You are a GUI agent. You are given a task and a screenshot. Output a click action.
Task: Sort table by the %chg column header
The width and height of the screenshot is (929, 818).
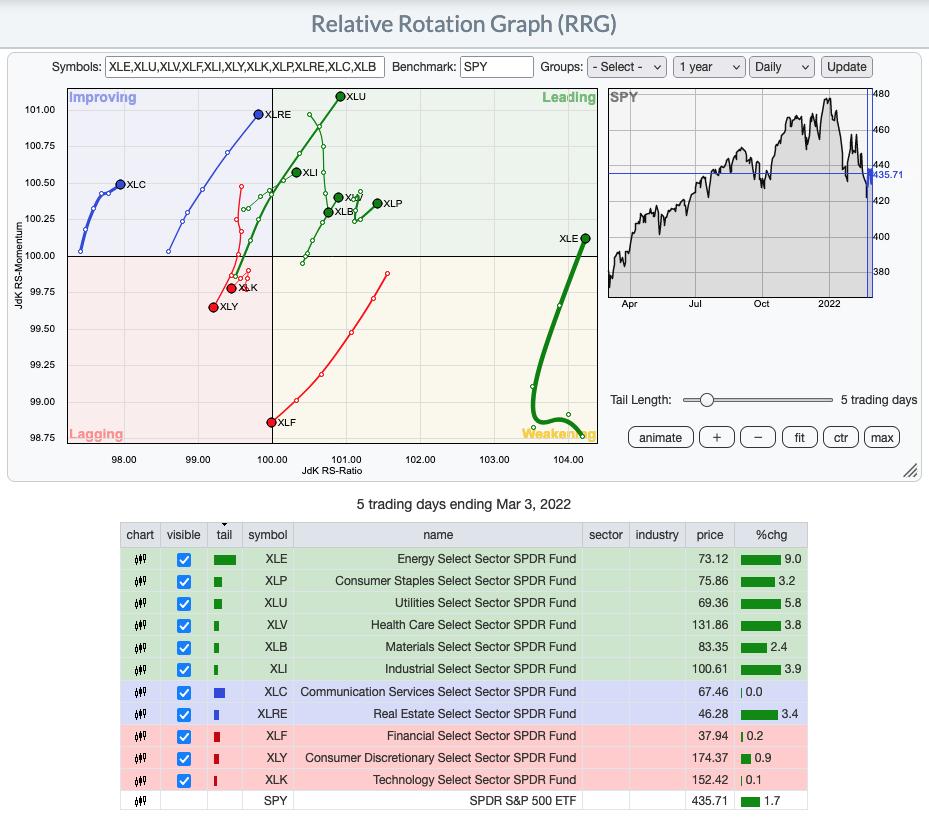coord(771,535)
